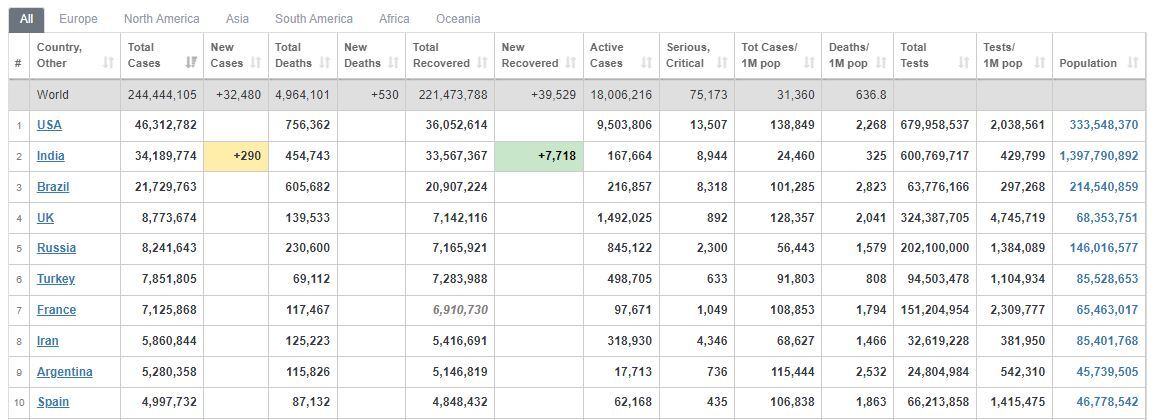Click World total cases 244,444,105
Image resolution: width=1155 pixels, height=420 pixels.
(x=162, y=95)
